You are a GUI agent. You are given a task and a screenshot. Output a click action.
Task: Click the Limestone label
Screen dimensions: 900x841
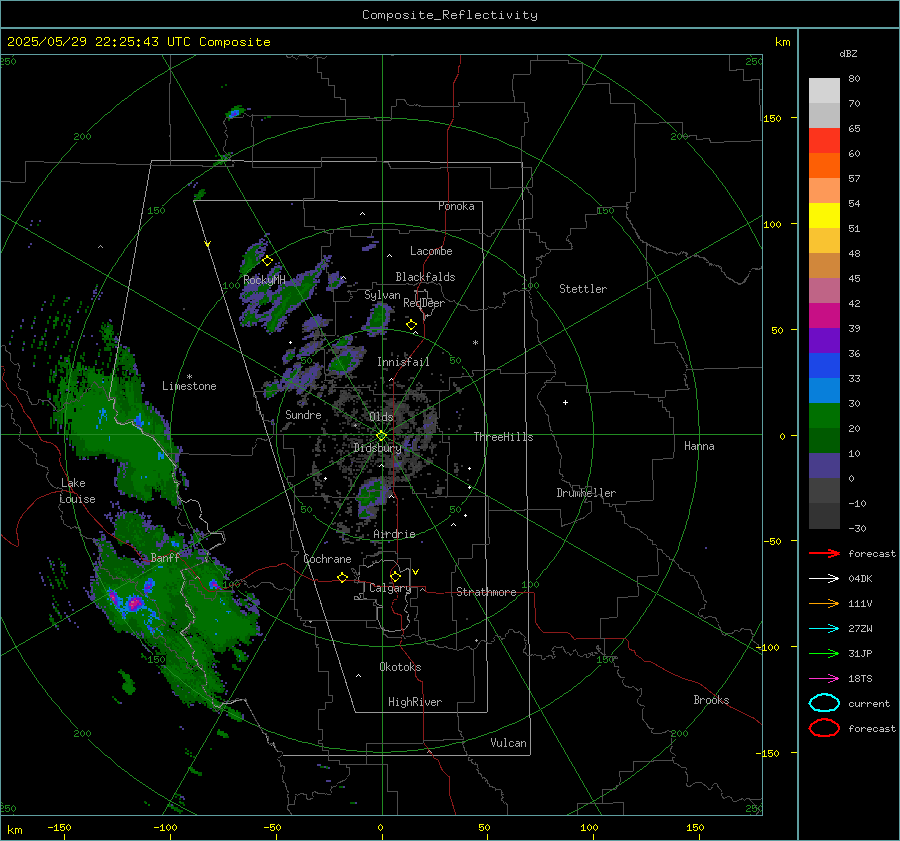189,386
